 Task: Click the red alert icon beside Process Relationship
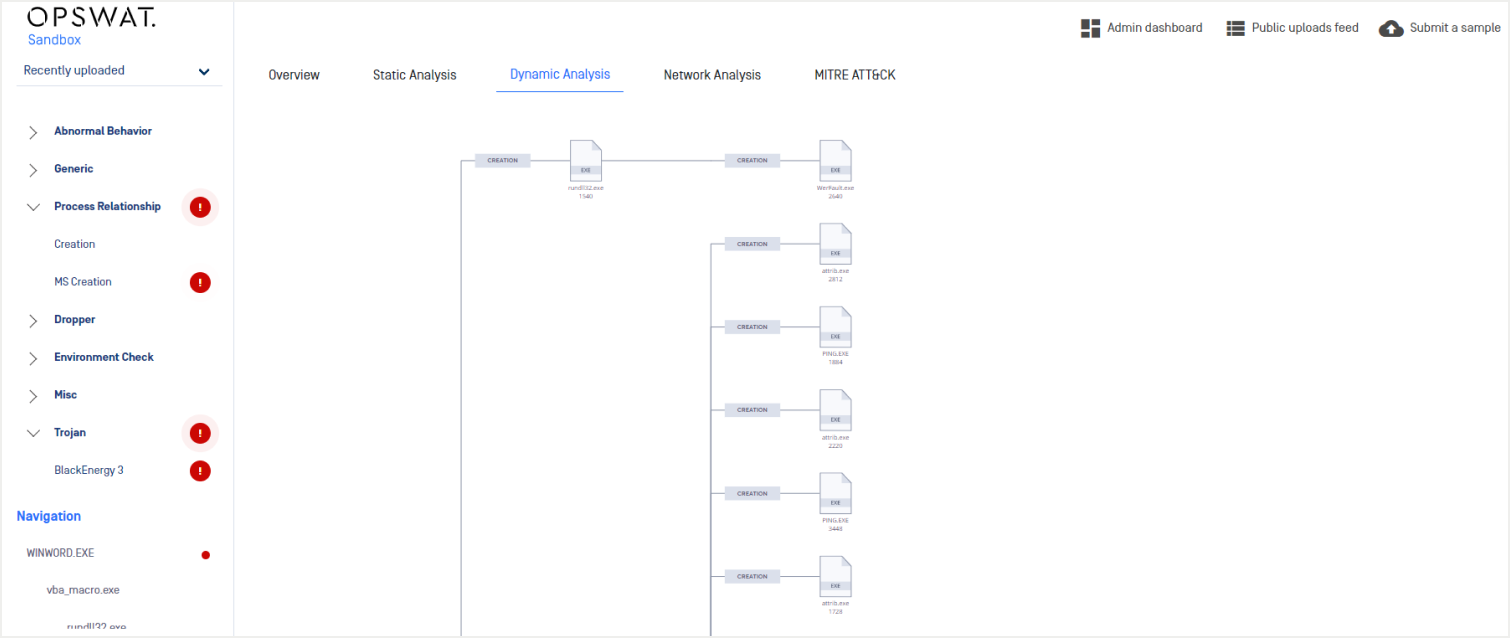point(200,207)
